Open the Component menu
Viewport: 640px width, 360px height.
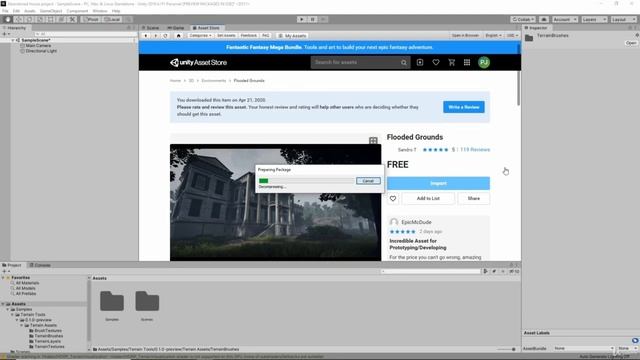77,11
